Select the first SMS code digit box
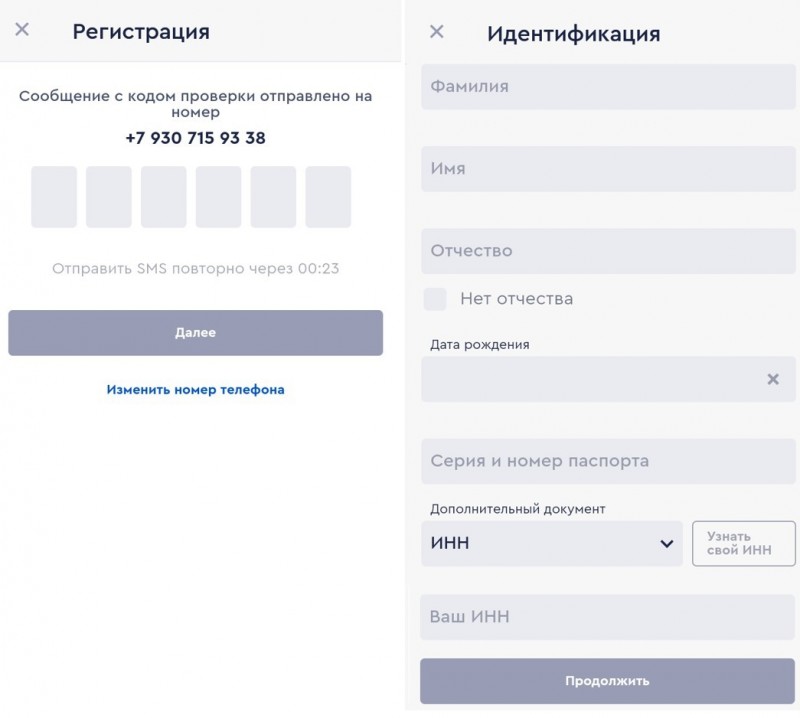This screenshot has height=718, width=800. (54, 197)
